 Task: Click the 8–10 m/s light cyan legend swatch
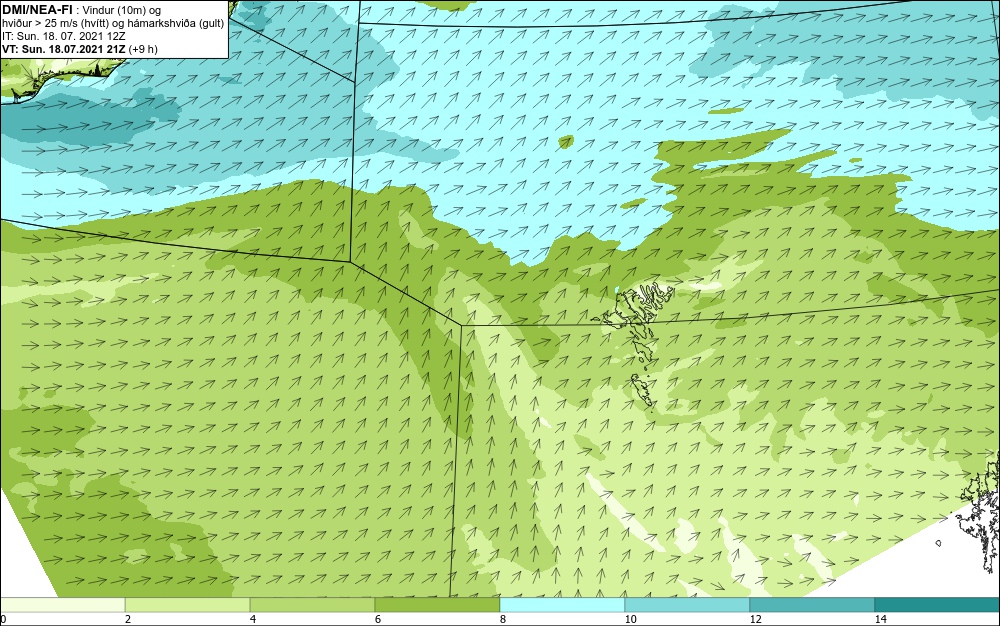562,604
